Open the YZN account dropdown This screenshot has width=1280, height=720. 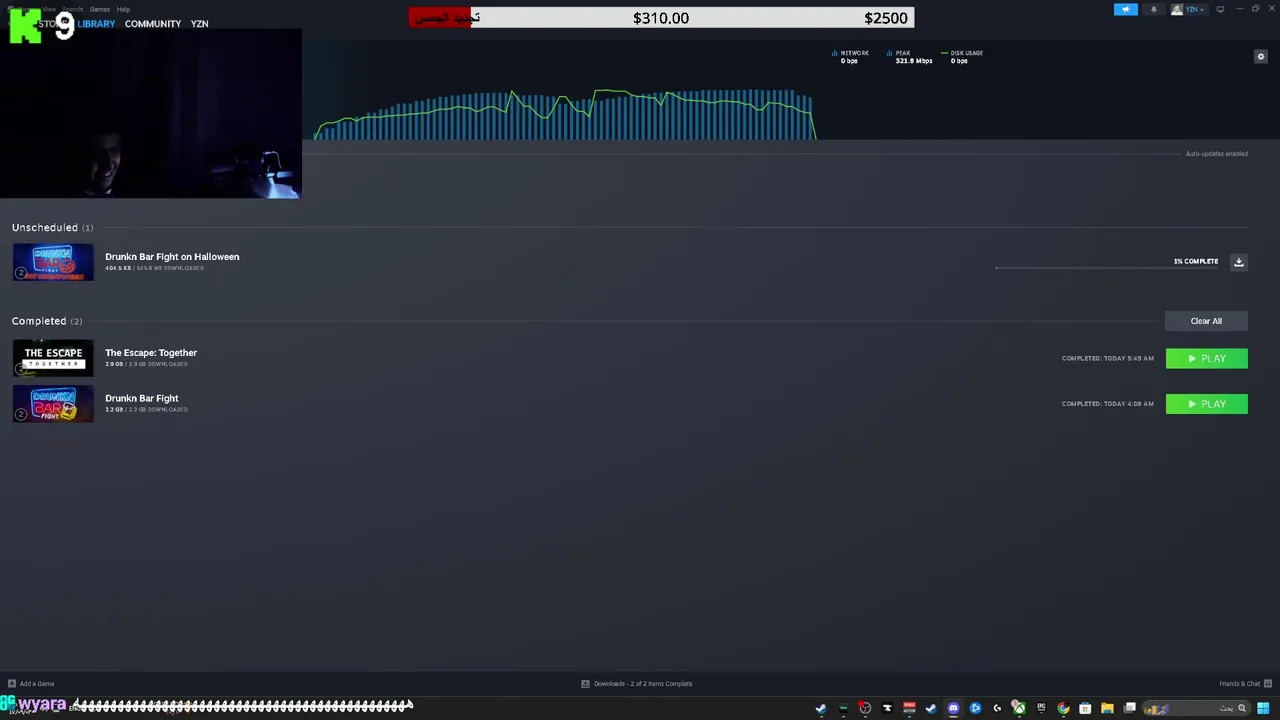(x=1188, y=9)
